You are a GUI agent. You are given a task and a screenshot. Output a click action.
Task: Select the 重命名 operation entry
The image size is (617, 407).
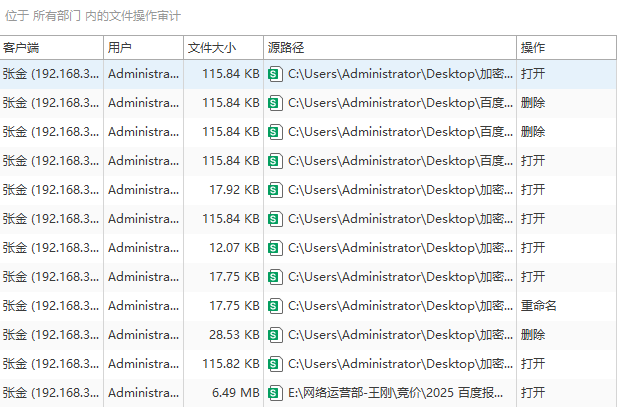click(538, 305)
